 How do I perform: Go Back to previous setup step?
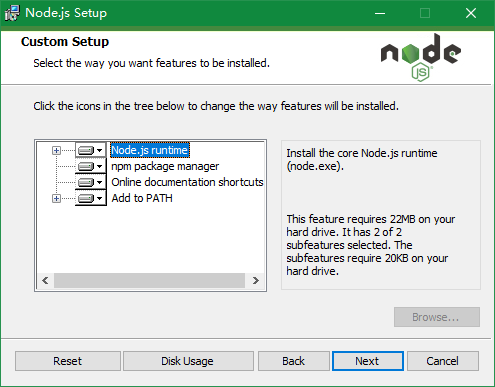click(293, 361)
